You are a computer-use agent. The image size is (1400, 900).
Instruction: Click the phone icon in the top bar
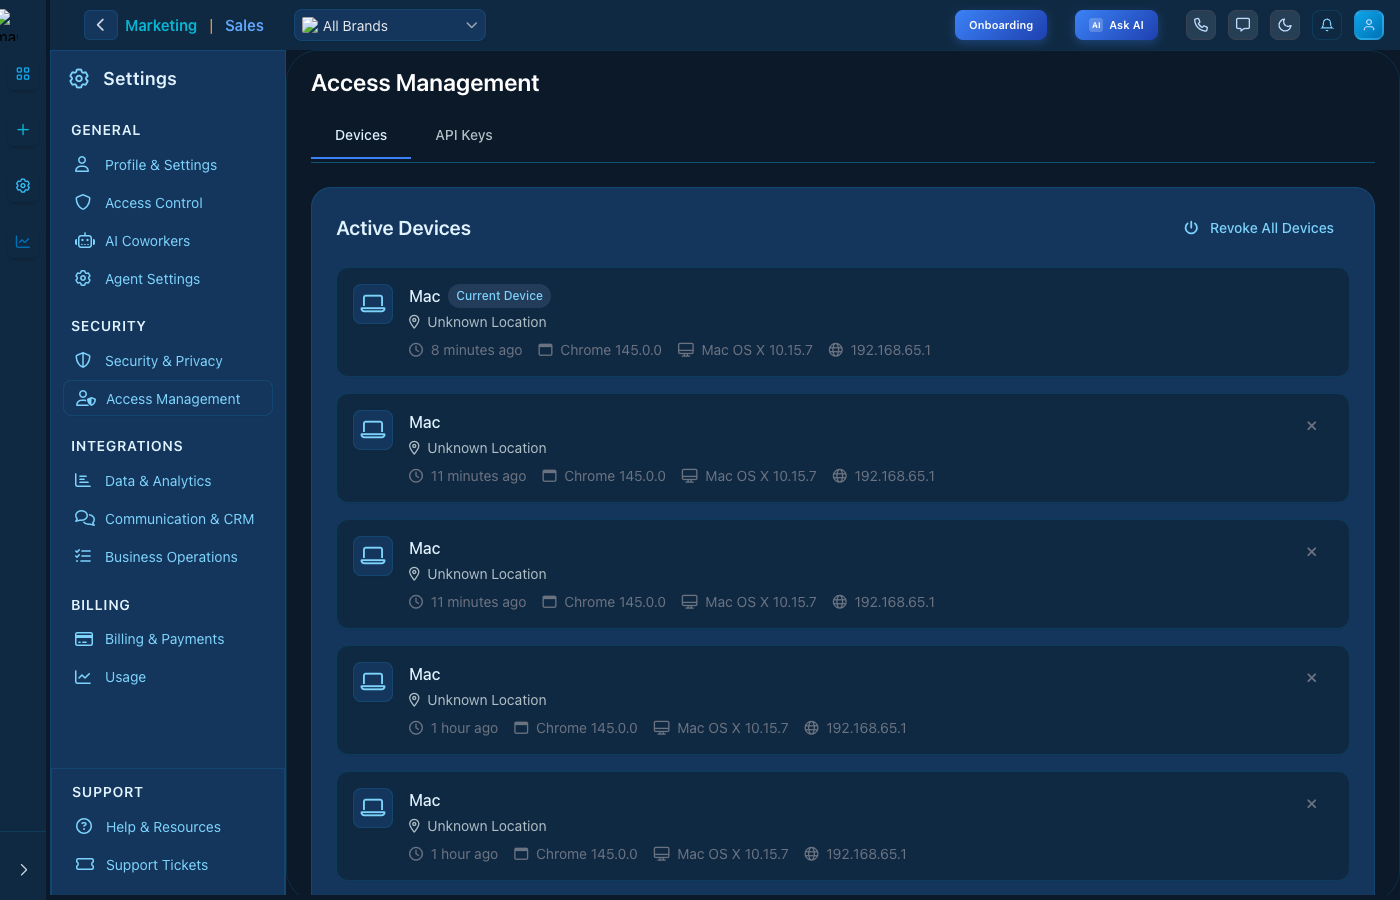point(1201,25)
